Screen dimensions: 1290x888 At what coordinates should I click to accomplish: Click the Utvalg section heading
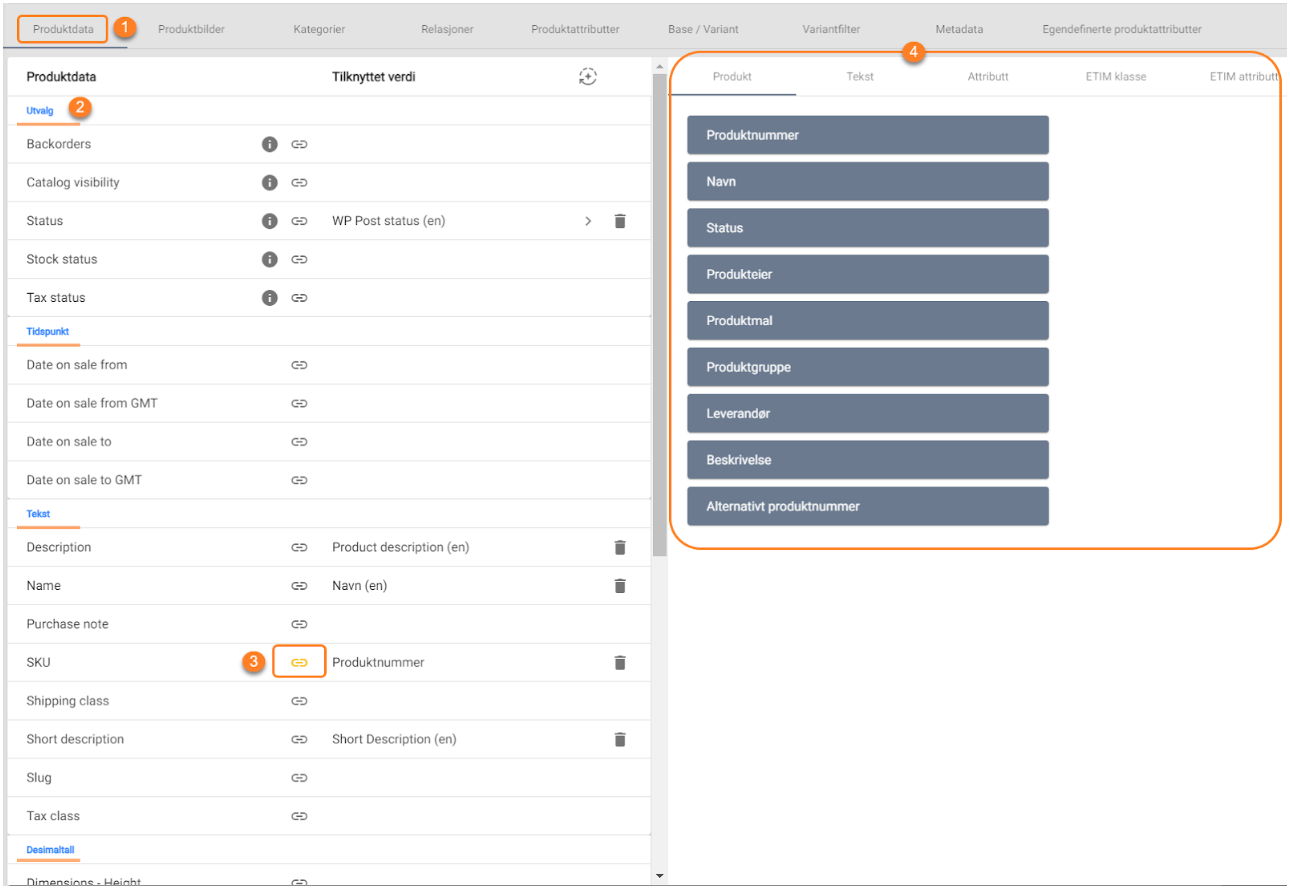[x=40, y=111]
